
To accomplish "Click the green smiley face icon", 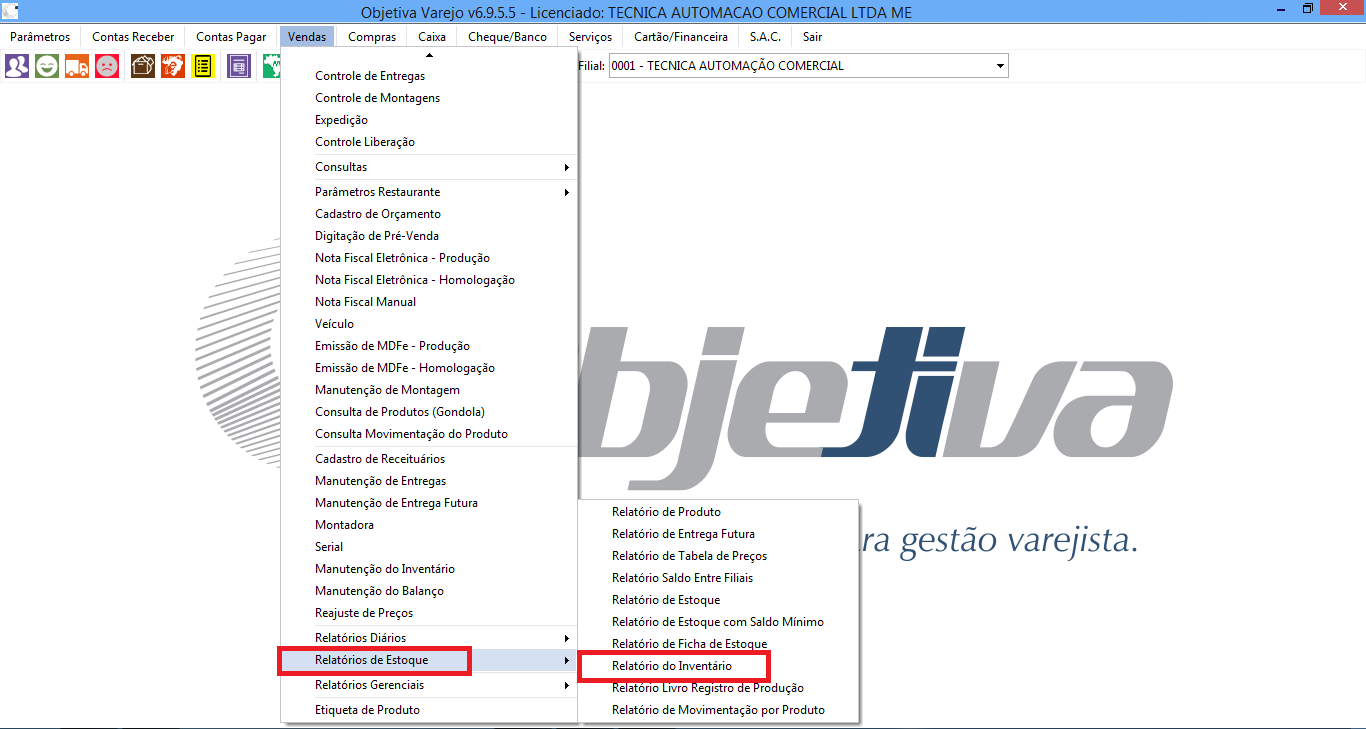I will click(47, 66).
